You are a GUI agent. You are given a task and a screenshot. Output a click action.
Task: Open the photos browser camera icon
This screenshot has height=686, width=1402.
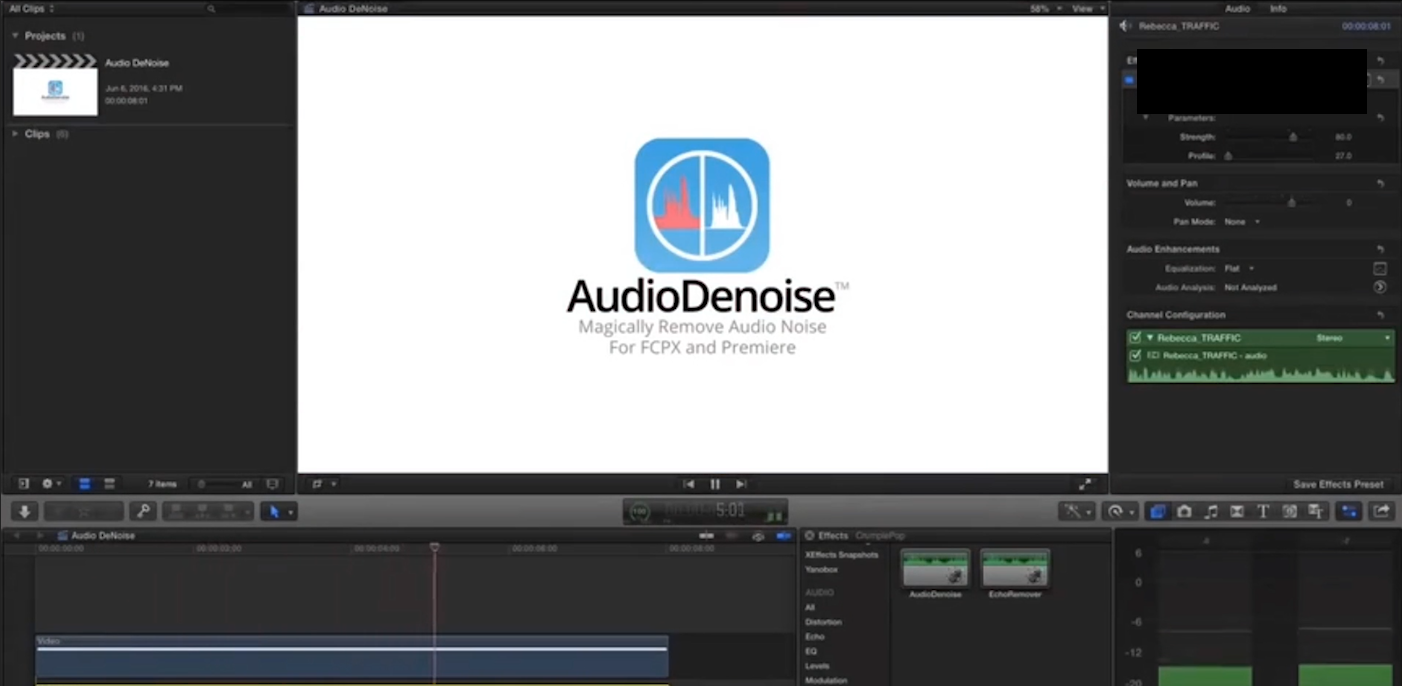[x=1185, y=511]
